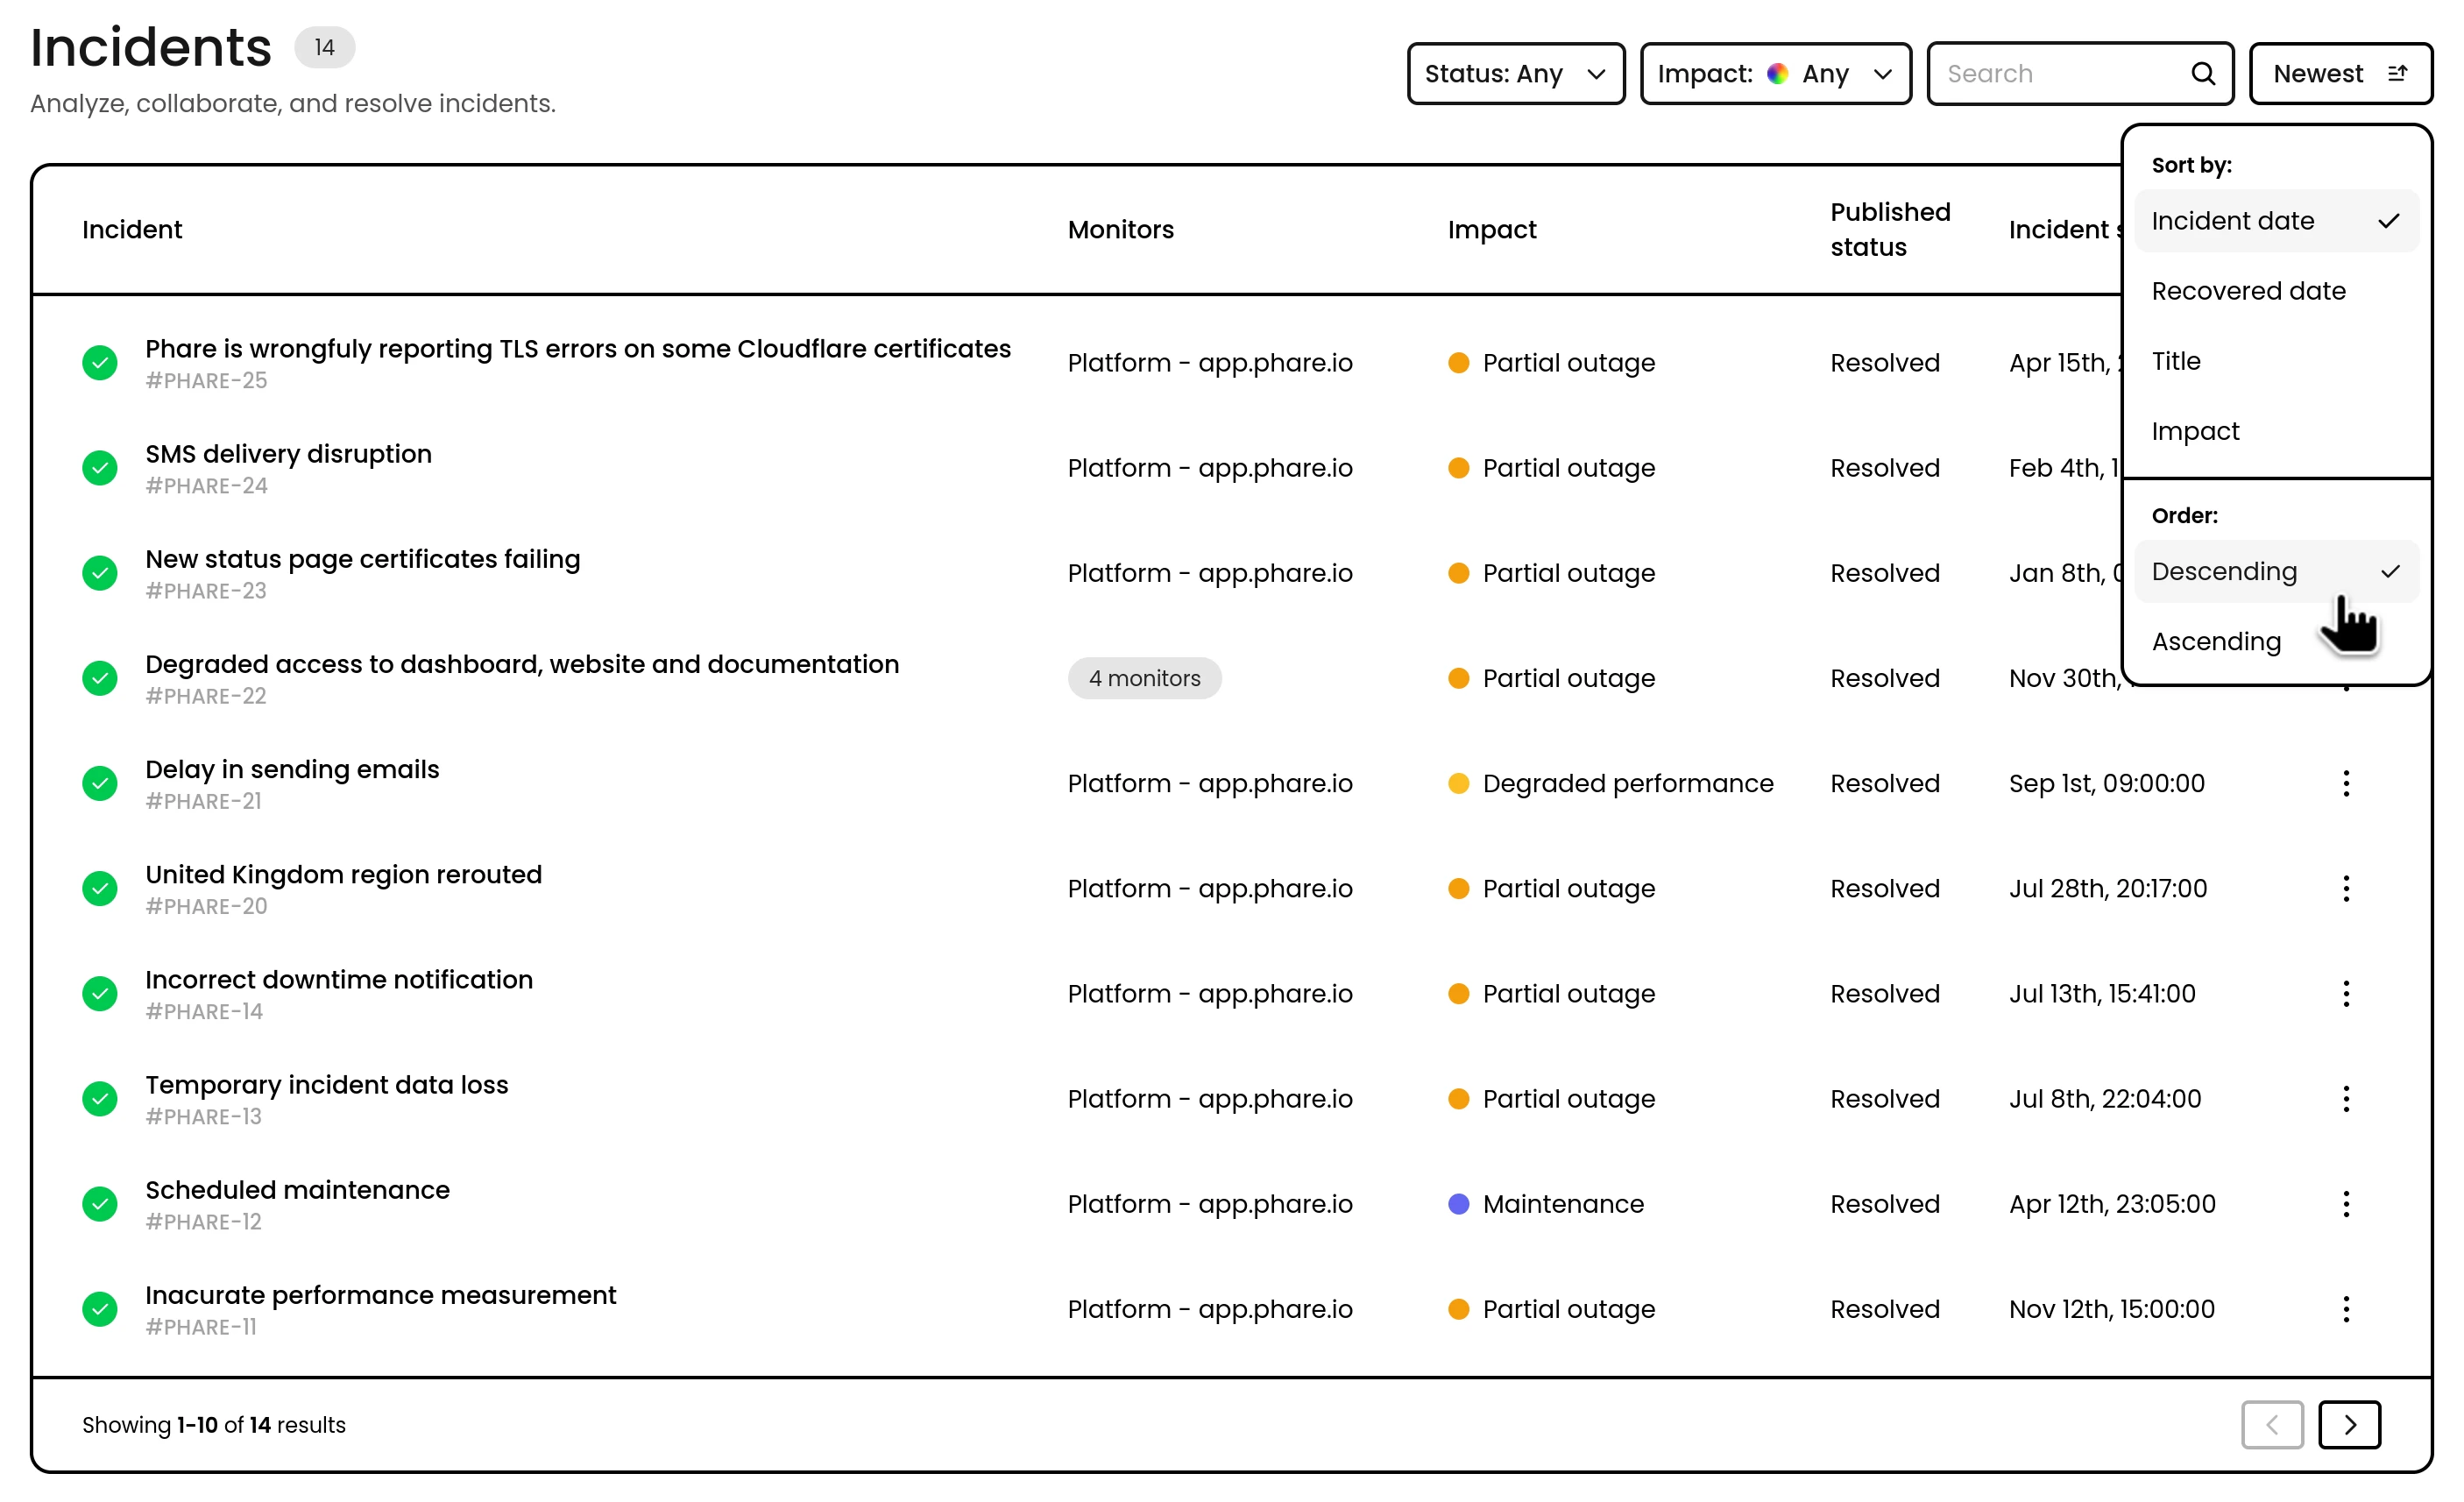
Task: Click status icon for Delay in sending emails
Action: click(x=100, y=783)
